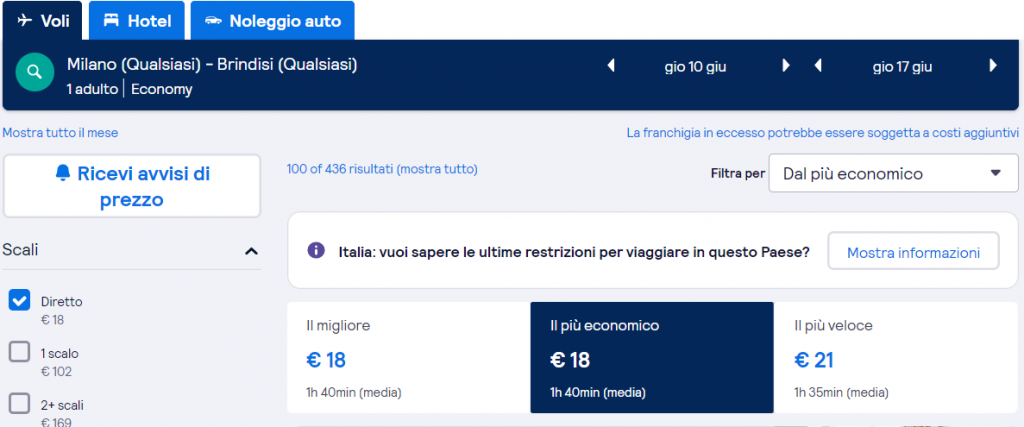This screenshot has height=427, width=1024.
Task: Go to next departure date arrow
Action: coord(786,66)
